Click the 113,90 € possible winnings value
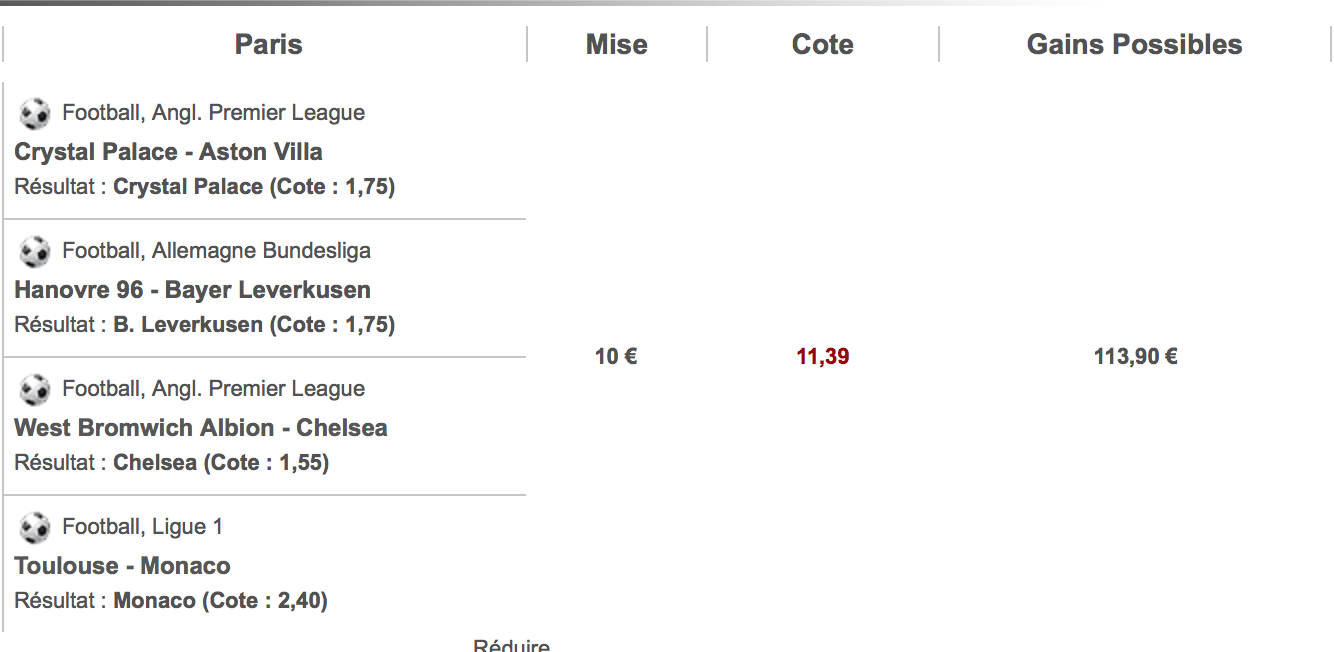 [x=1135, y=357]
